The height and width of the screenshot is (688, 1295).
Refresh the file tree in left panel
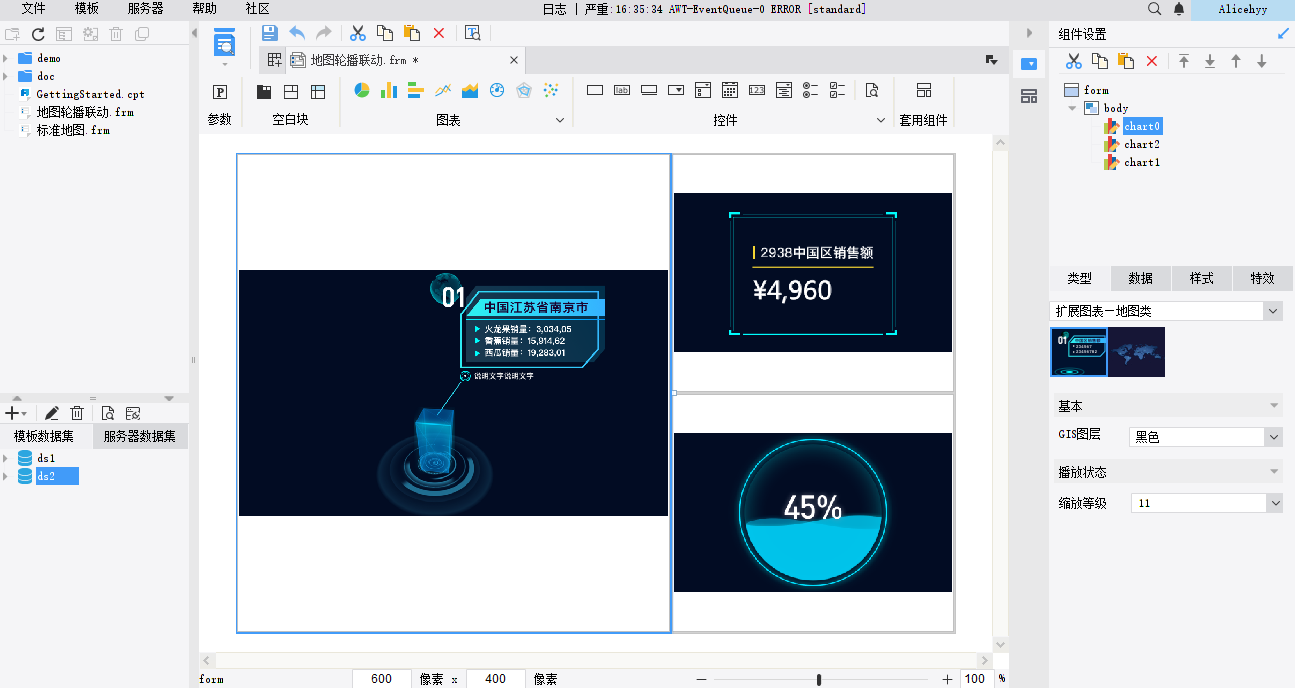[x=38, y=34]
